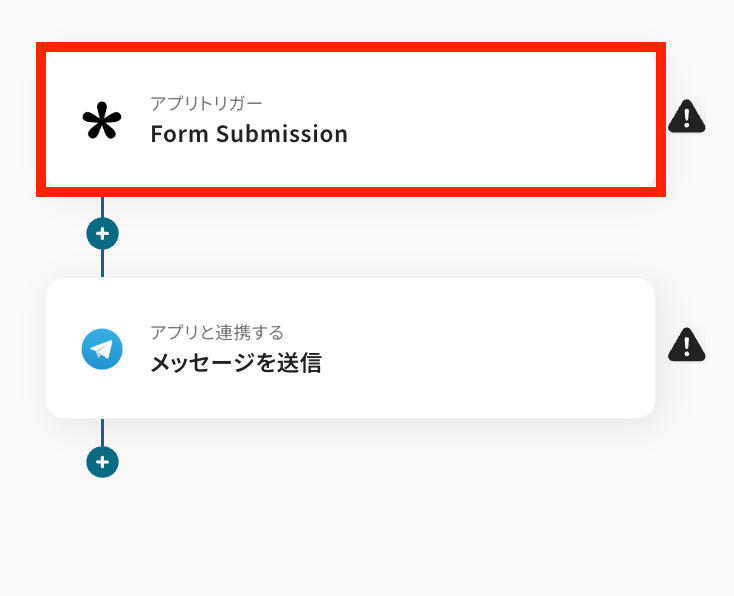The image size is (734, 596).
Task: Click the アプリと連携する label
Action: click(x=217, y=331)
